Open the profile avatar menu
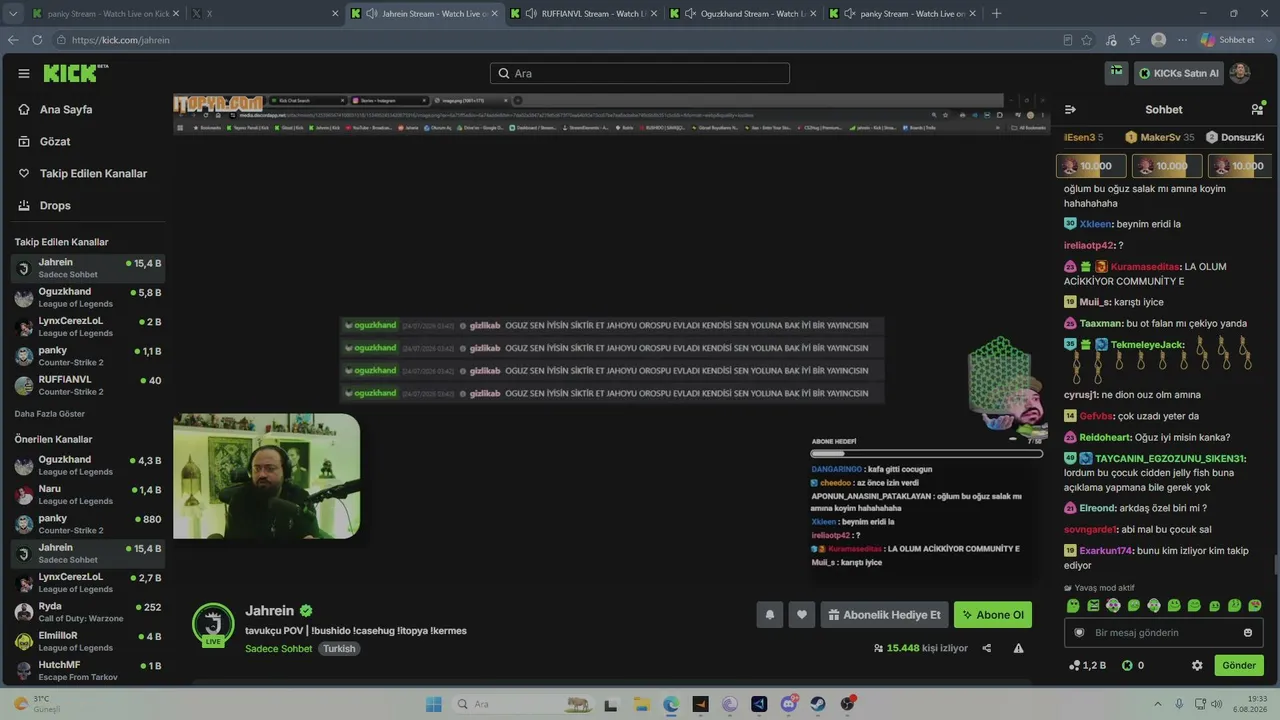 point(1239,73)
